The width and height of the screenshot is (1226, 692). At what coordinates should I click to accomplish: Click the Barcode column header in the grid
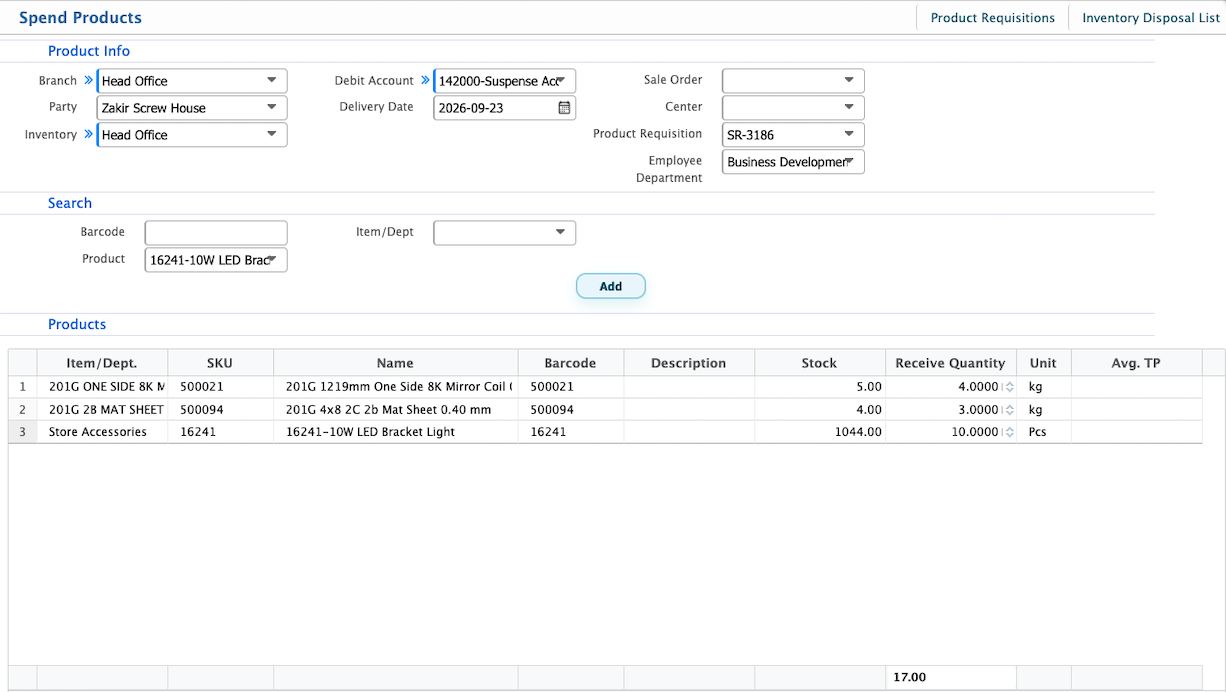point(570,363)
